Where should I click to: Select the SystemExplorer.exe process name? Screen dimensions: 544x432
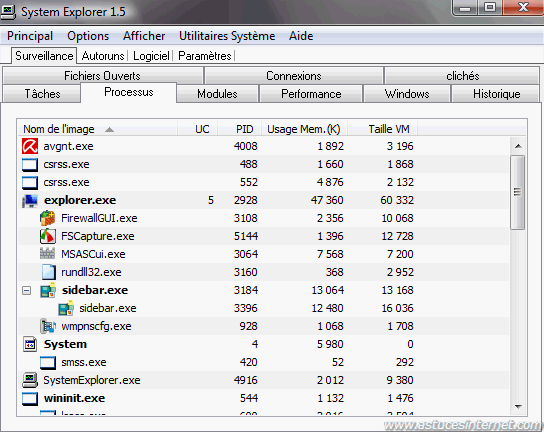(92, 380)
